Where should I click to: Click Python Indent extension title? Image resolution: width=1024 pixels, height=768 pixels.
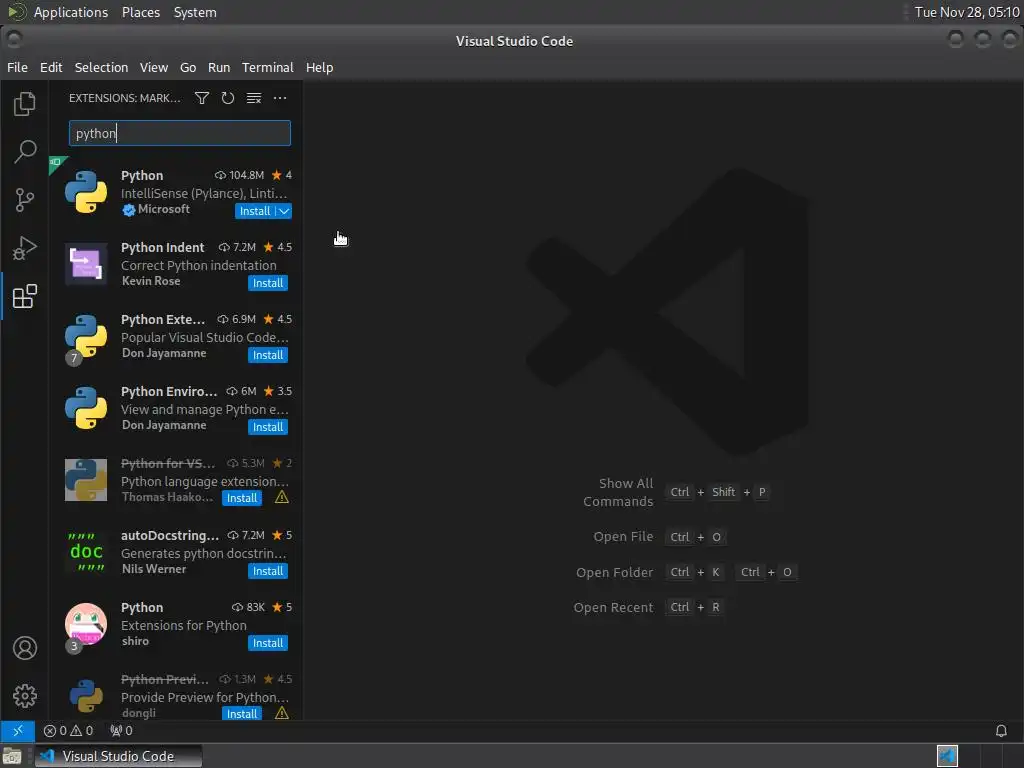163,248
